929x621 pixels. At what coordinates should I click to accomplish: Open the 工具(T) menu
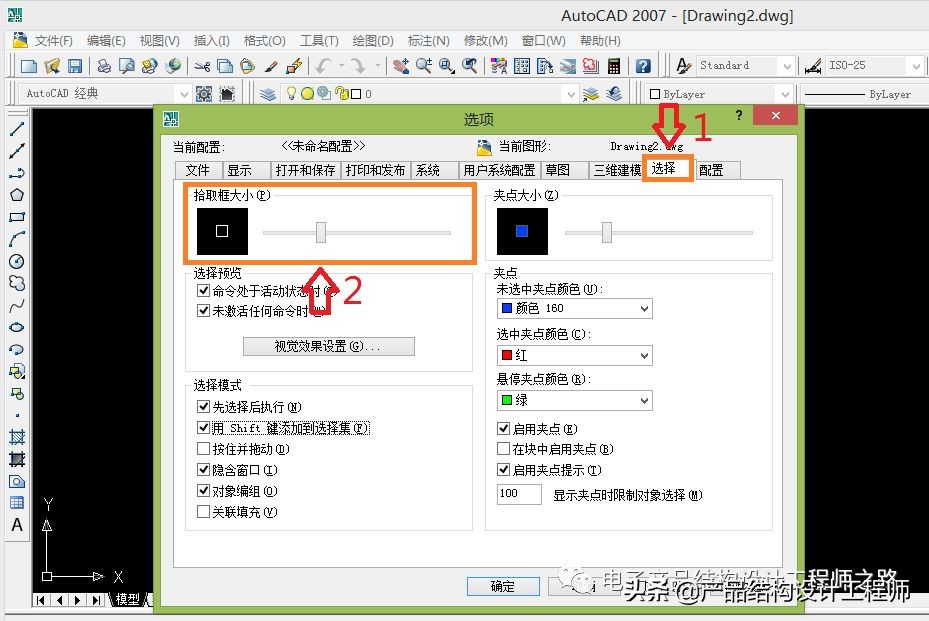(x=319, y=41)
